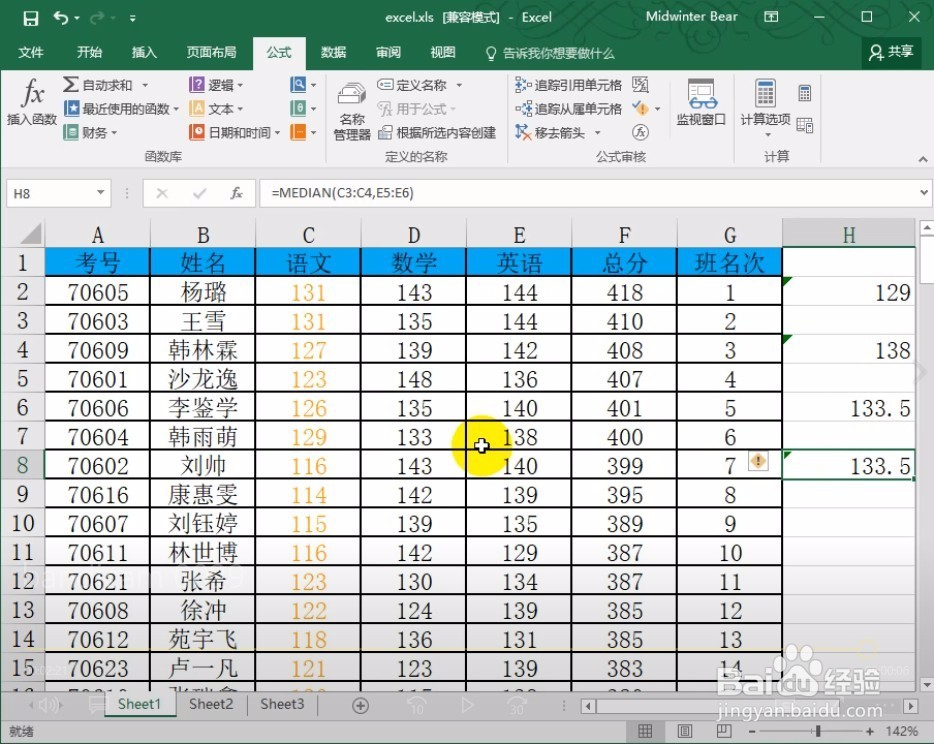Viewport: 934px width, 744px height.
Task: Switch to Page Break Preview in status bar
Action: click(724, 731)
